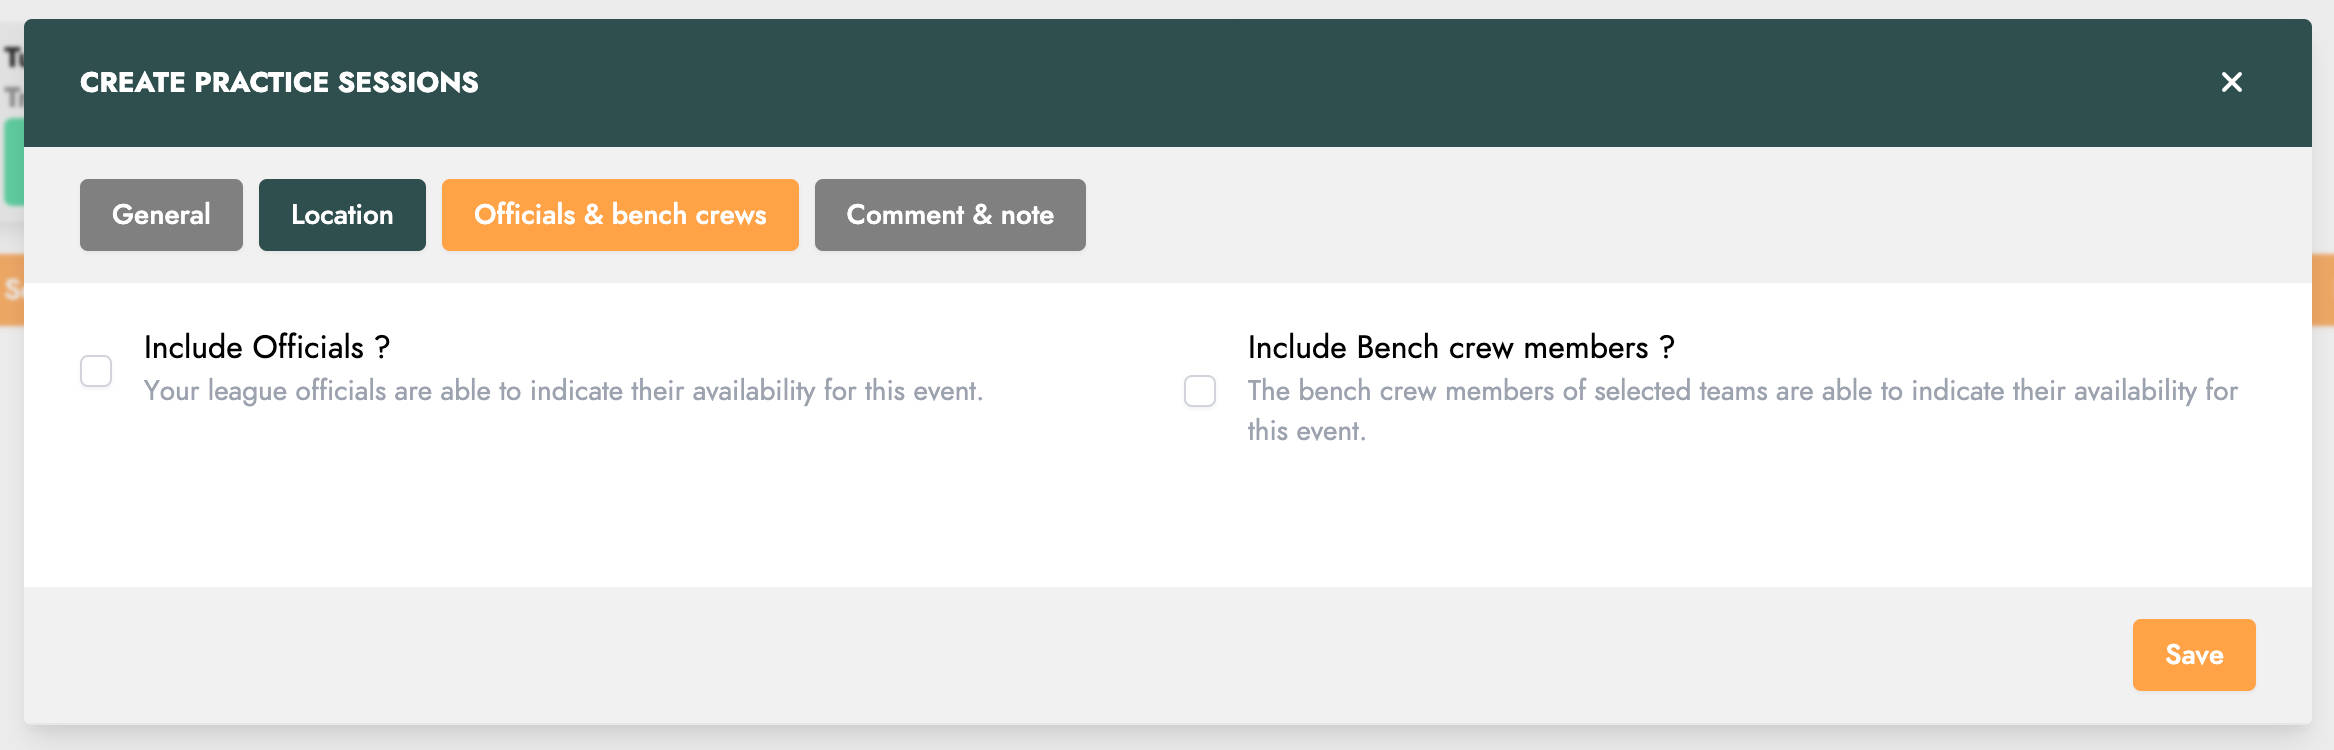The image size is (2334, 750).
Task: Close the Create Practice Sessions dialog
Action: 2231,82
